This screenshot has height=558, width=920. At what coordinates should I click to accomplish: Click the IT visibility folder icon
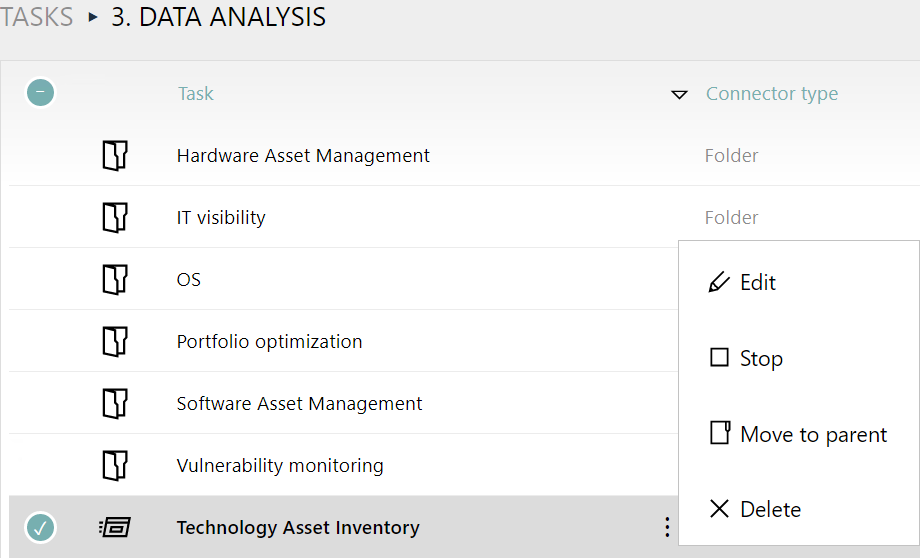116,218
